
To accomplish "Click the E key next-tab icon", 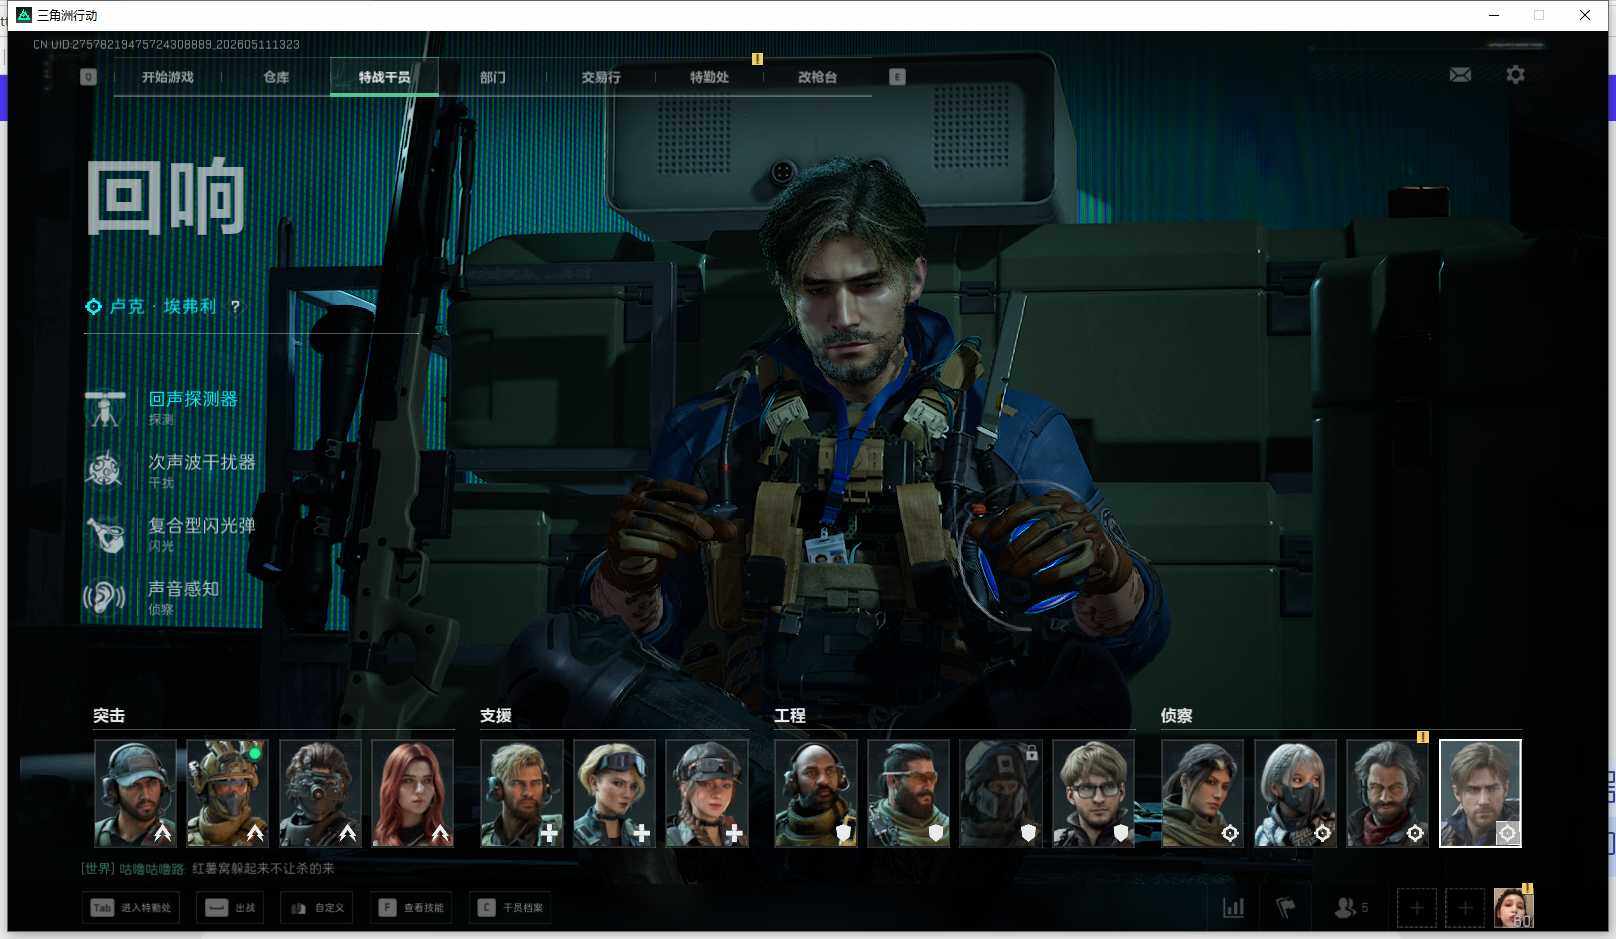I will 897,77.
